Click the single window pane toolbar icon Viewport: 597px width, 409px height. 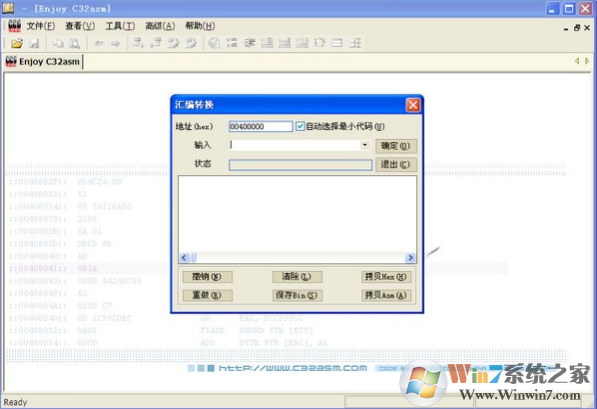point(337,43)
